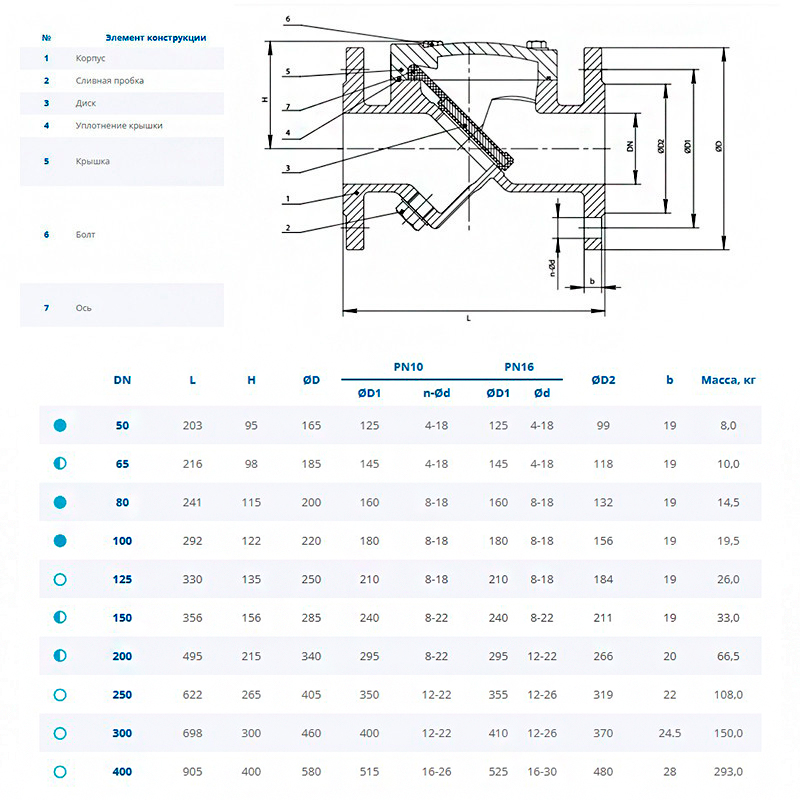Click the empty circle icon beside DN 250
Screen dimensions: 800x800
(x=60, y=695)
